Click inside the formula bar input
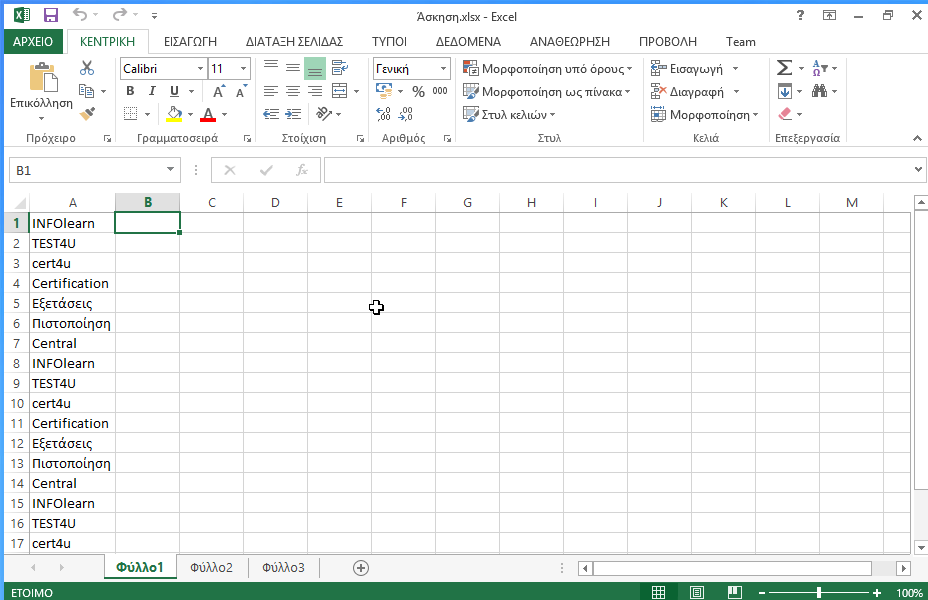928x600 pixels. pyautogui.click(x=618, y=170)
